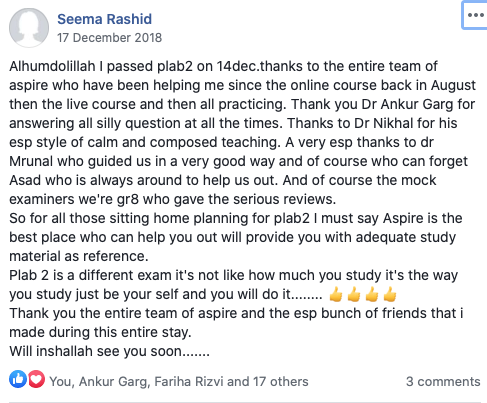The width and height of the screenshot is (487, 403).
Task: Click the blue Like reaction icon
Action: (x=18, y=379)
